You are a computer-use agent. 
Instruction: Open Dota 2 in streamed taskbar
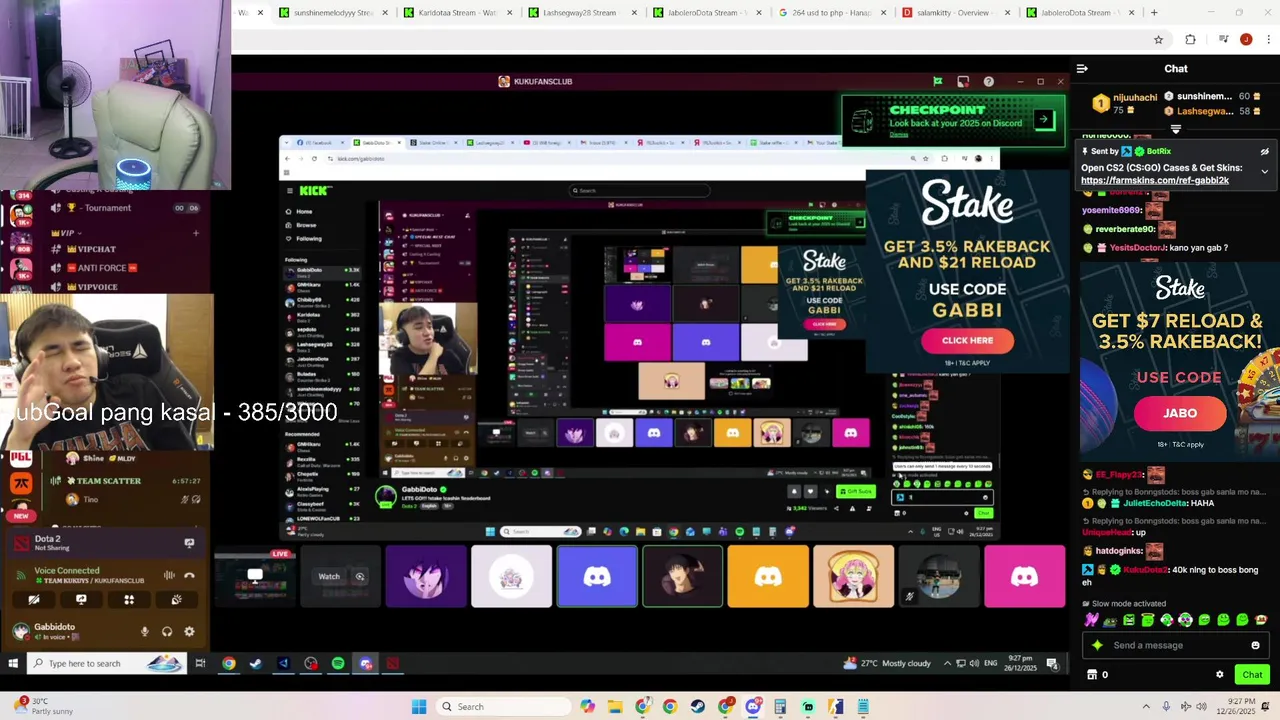click(x=392, y=663)
